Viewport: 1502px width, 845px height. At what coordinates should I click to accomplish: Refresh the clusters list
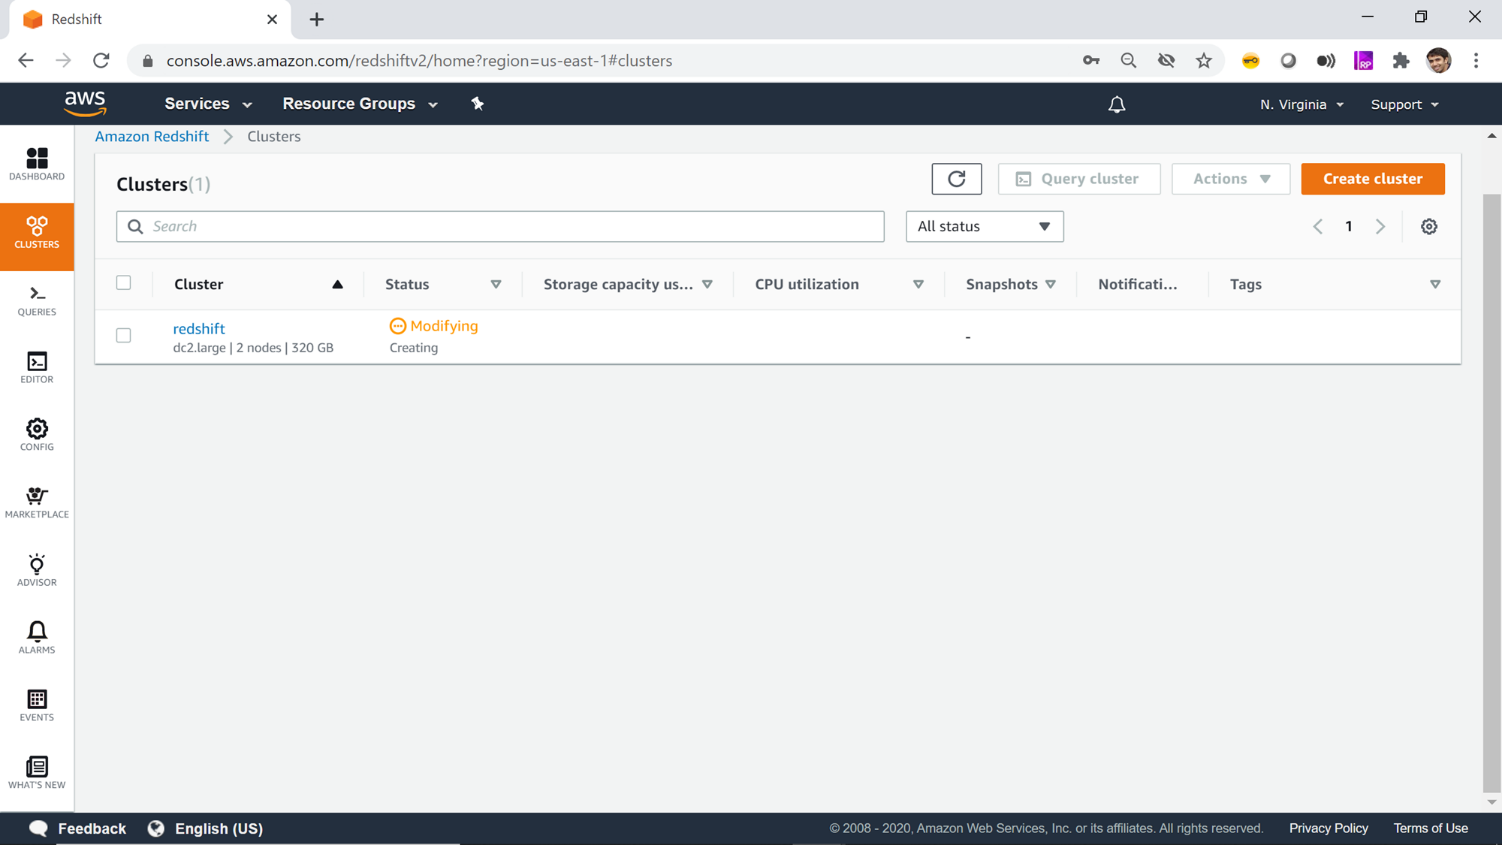tap(957, 179)
